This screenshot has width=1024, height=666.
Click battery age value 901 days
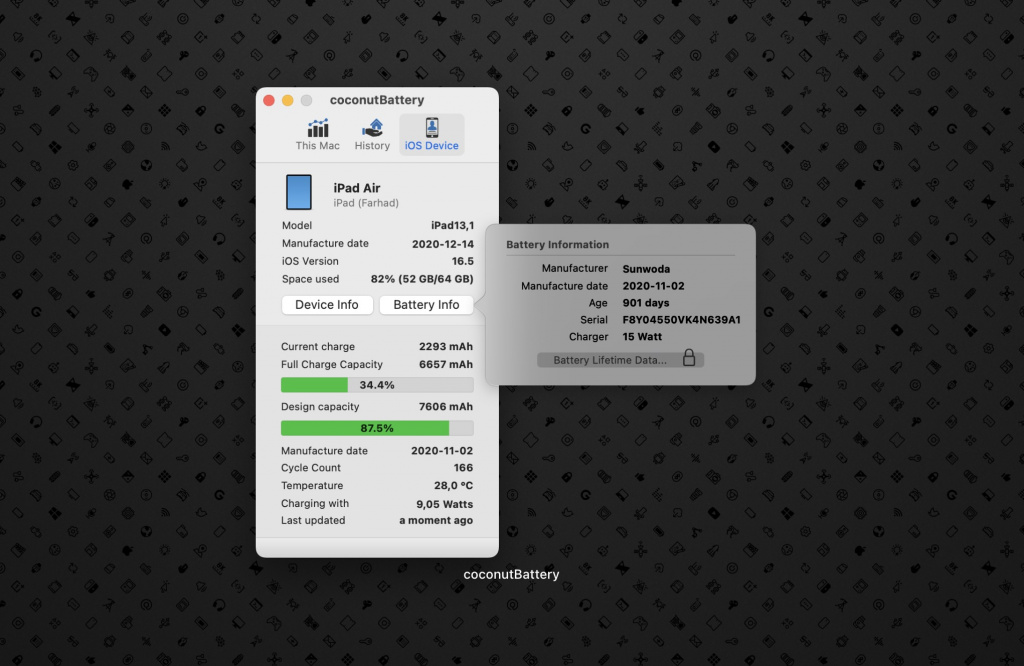coord(645,303)
